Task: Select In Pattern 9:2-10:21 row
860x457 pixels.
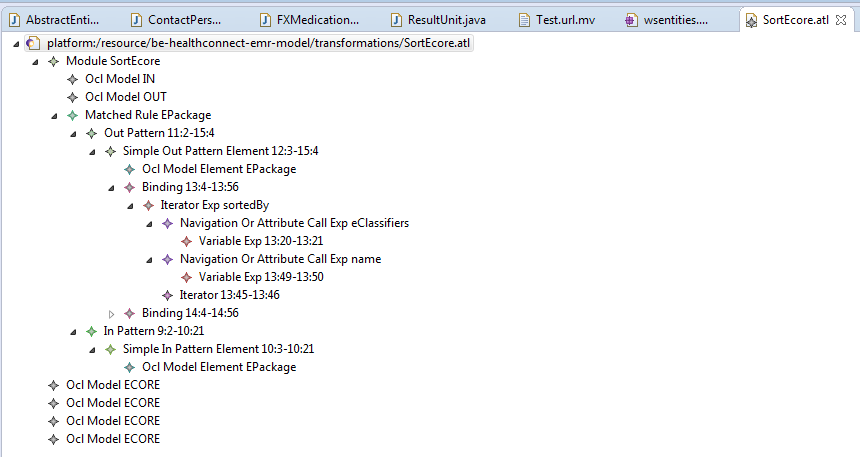Action: click(154, 331)
